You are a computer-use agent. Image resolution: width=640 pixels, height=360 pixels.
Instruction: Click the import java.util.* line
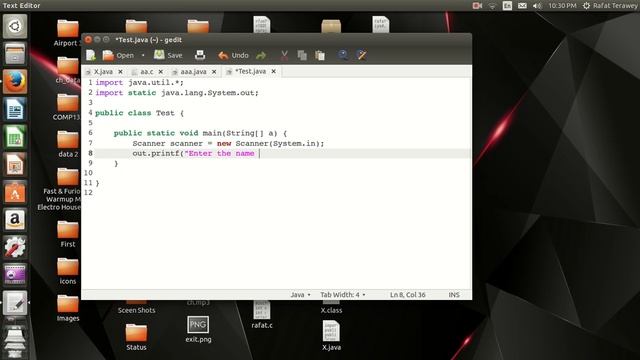click(x=139, y=82)
